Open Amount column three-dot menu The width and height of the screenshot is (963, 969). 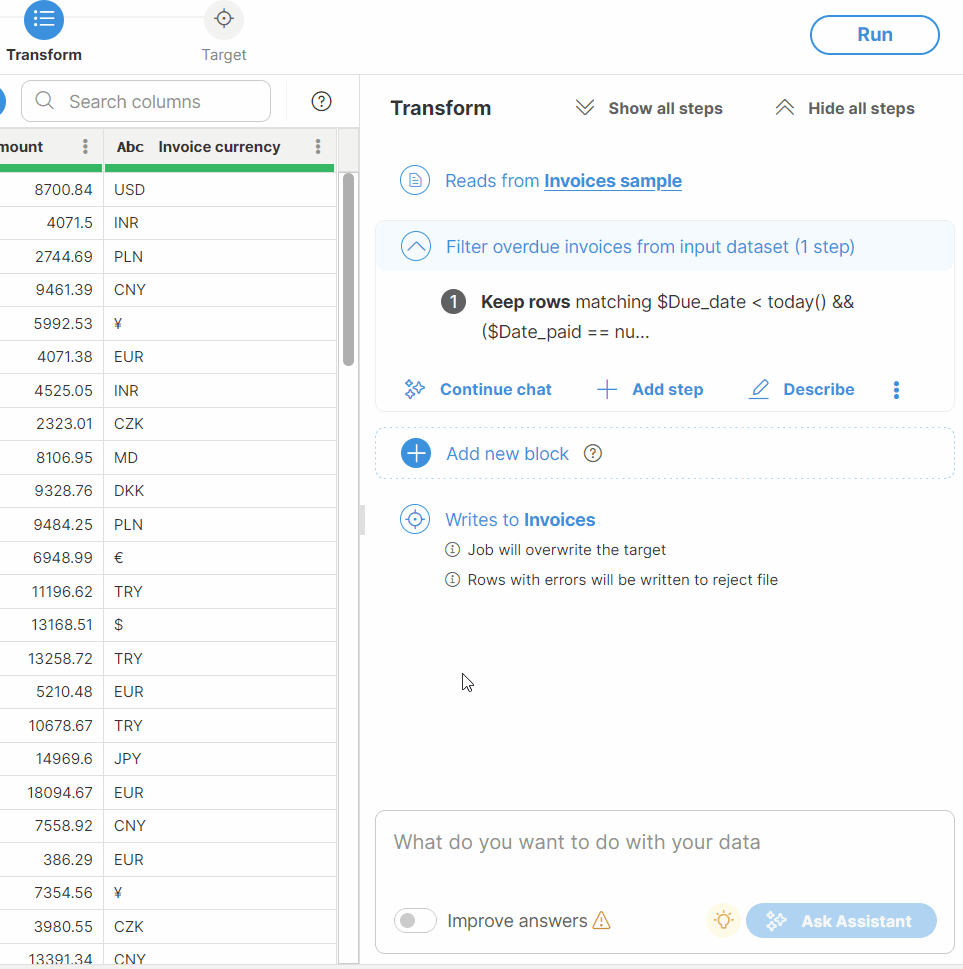pos(86,147)
